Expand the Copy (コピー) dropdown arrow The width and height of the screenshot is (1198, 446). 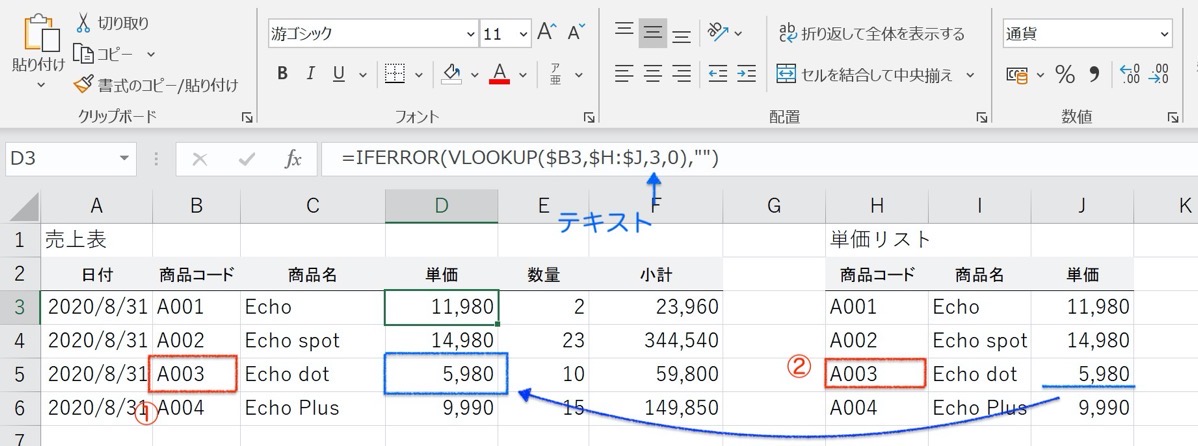click(x=151, y=54)
